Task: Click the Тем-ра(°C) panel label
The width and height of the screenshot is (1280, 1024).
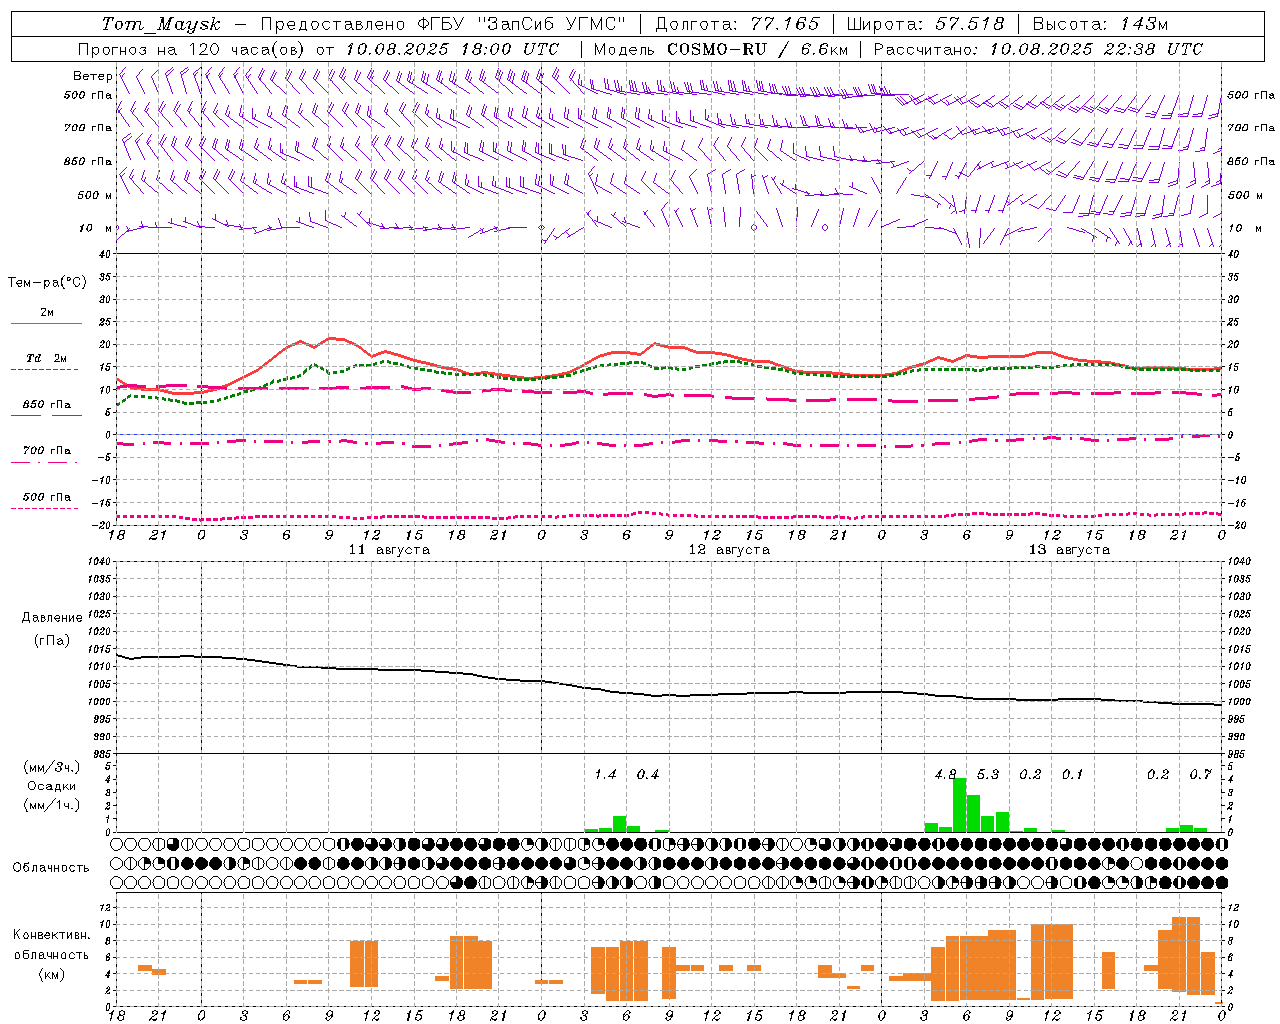Action: click(47, 283)
